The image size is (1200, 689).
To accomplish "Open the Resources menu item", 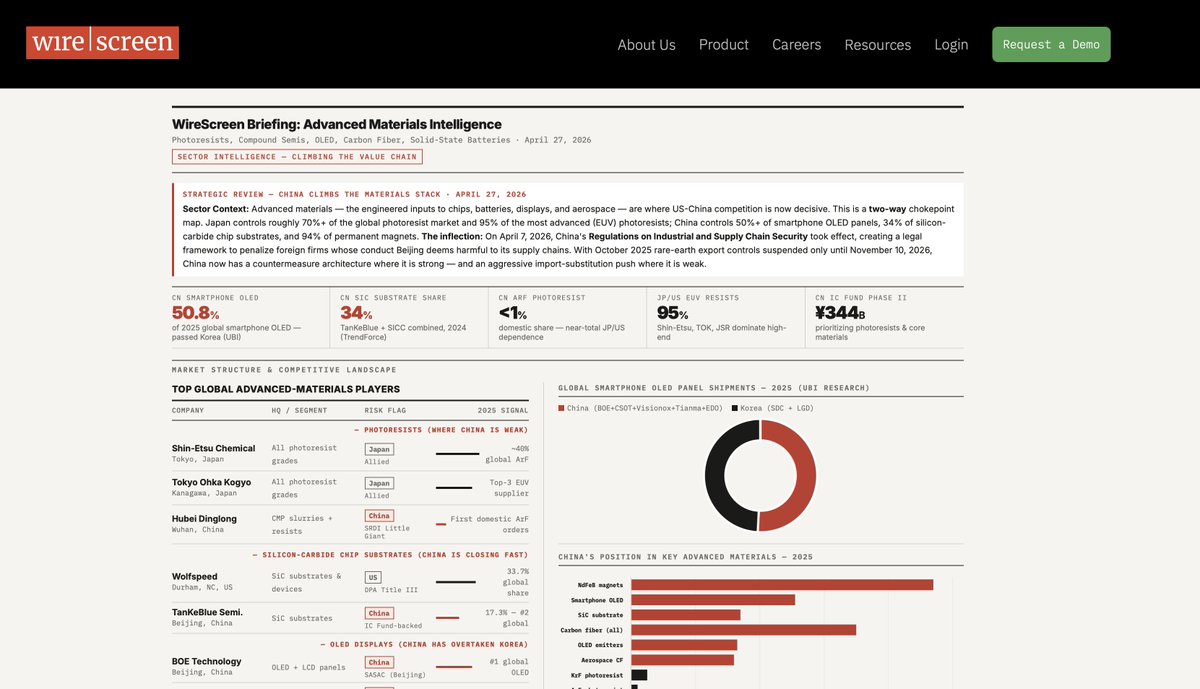I will click(x=878, y=45).
